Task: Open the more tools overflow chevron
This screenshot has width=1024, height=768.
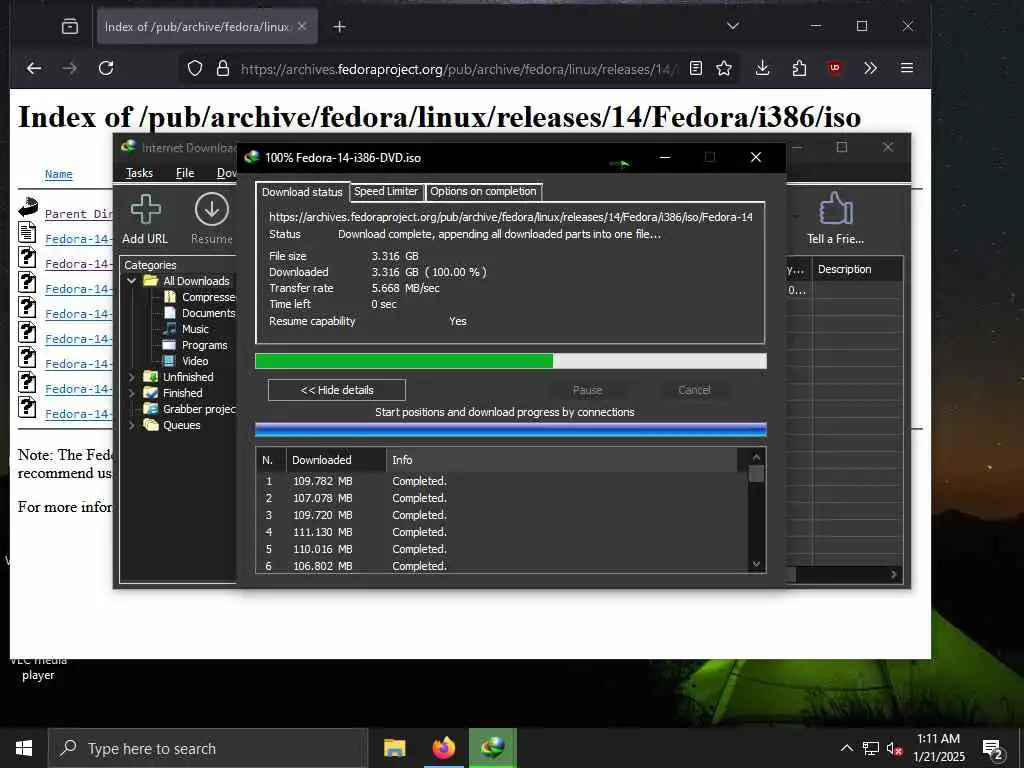Action: 870,68
